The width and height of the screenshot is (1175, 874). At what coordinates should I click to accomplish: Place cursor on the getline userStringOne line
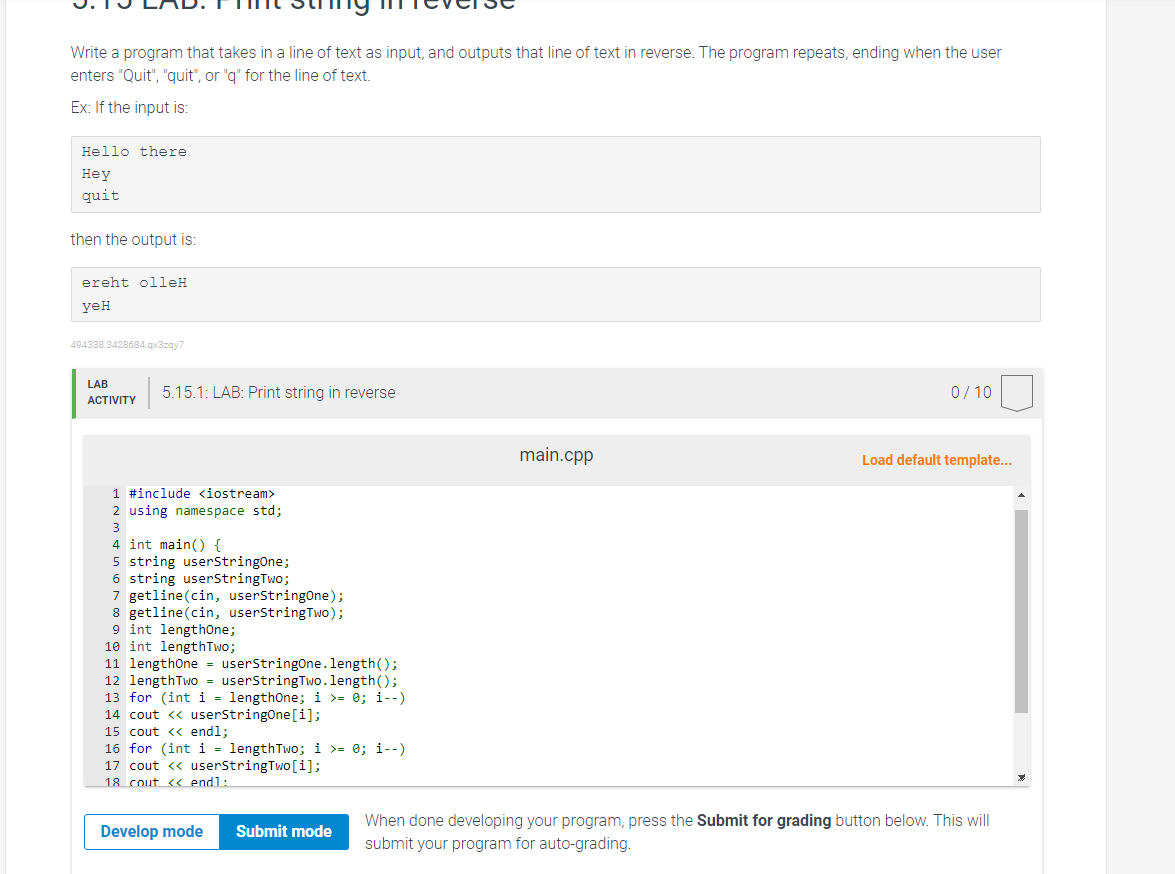(x=233, y=595)
